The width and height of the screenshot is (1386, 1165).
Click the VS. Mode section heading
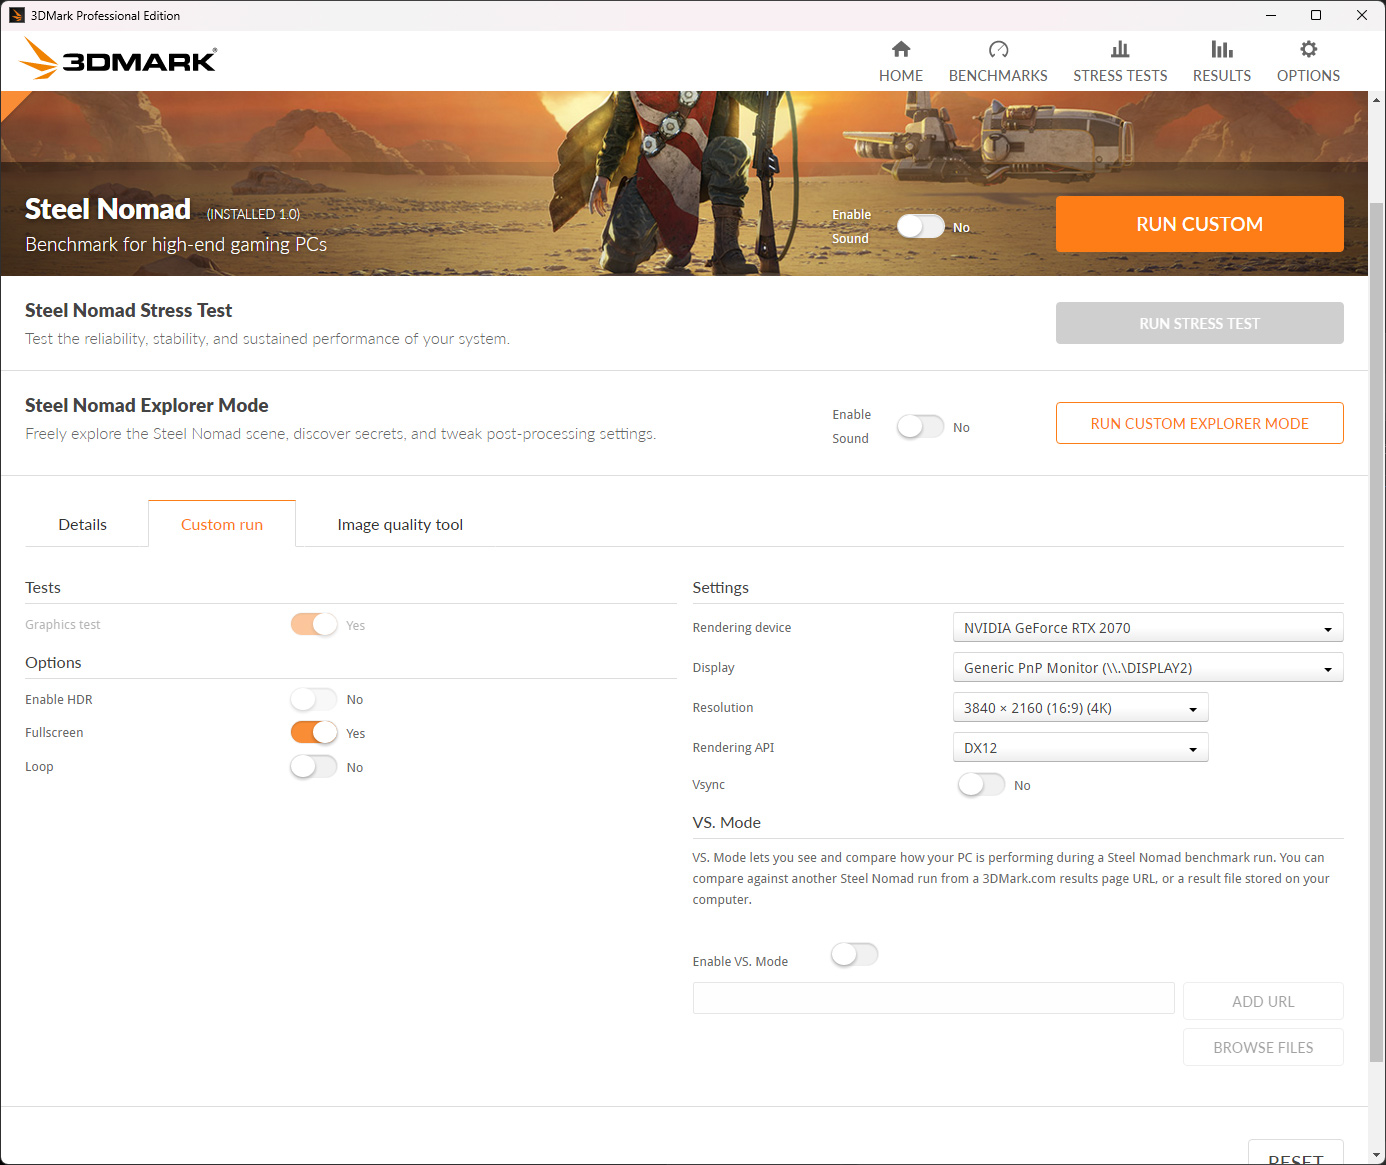coord(727,823)
